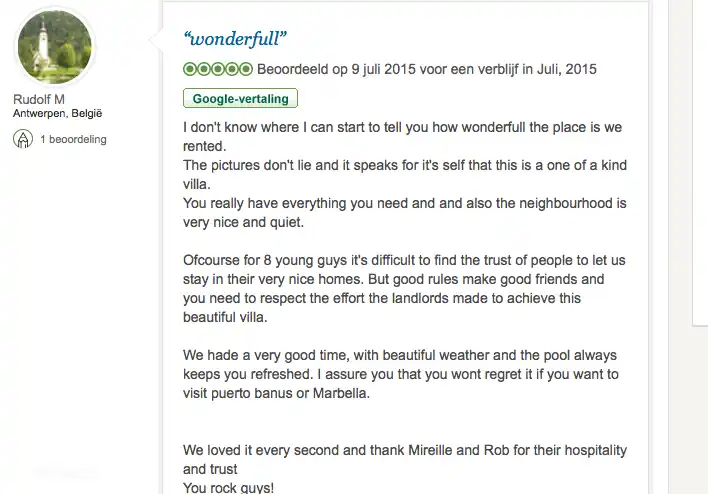
Task: Open the "1 beoordeling" count link
Action: (73, 140)
